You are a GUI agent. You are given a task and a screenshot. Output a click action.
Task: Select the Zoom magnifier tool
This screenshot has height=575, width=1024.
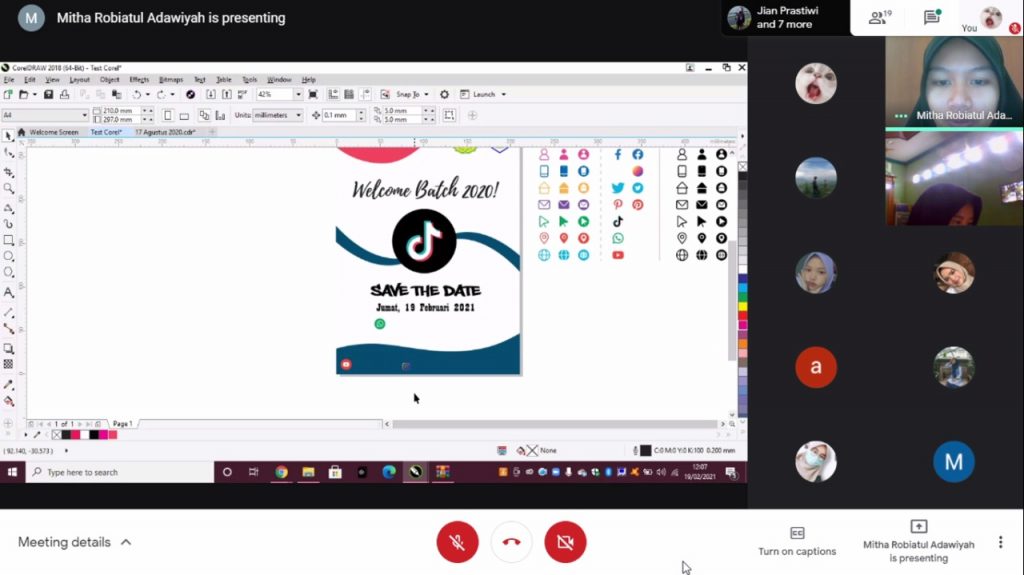8,189
